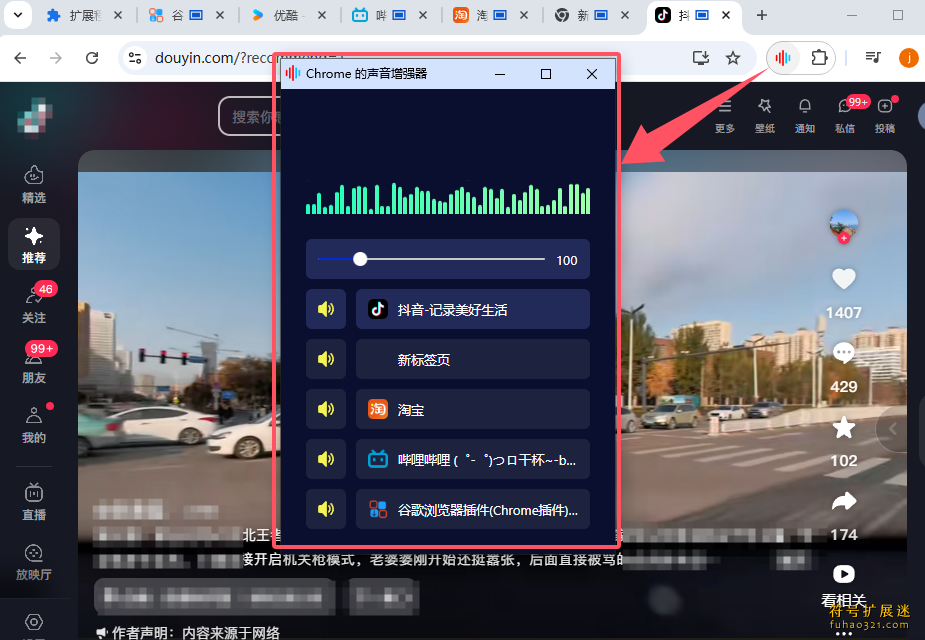This screenshot has width=925, height=640.
Task: Open 直播 in Douyin sidebar
Action: [x=34, y=502]
